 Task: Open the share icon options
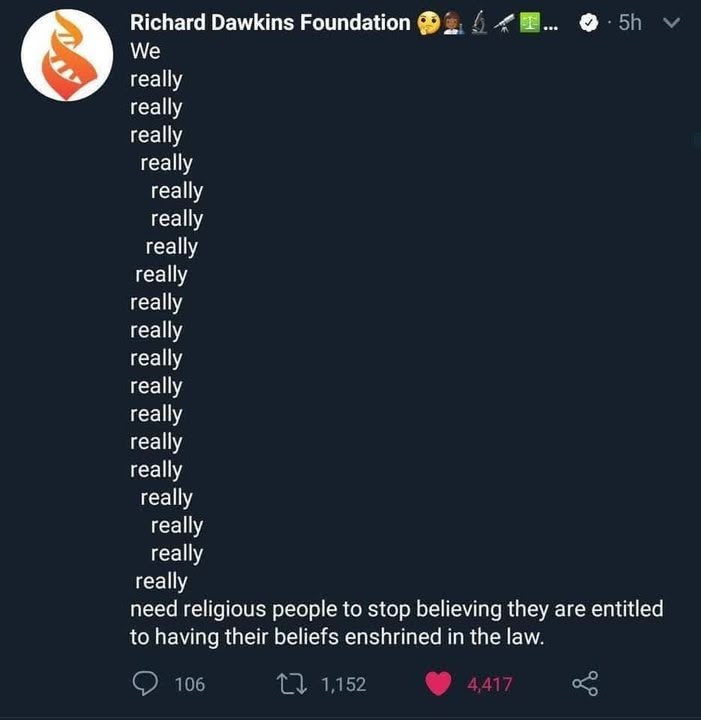click(584, 683)
